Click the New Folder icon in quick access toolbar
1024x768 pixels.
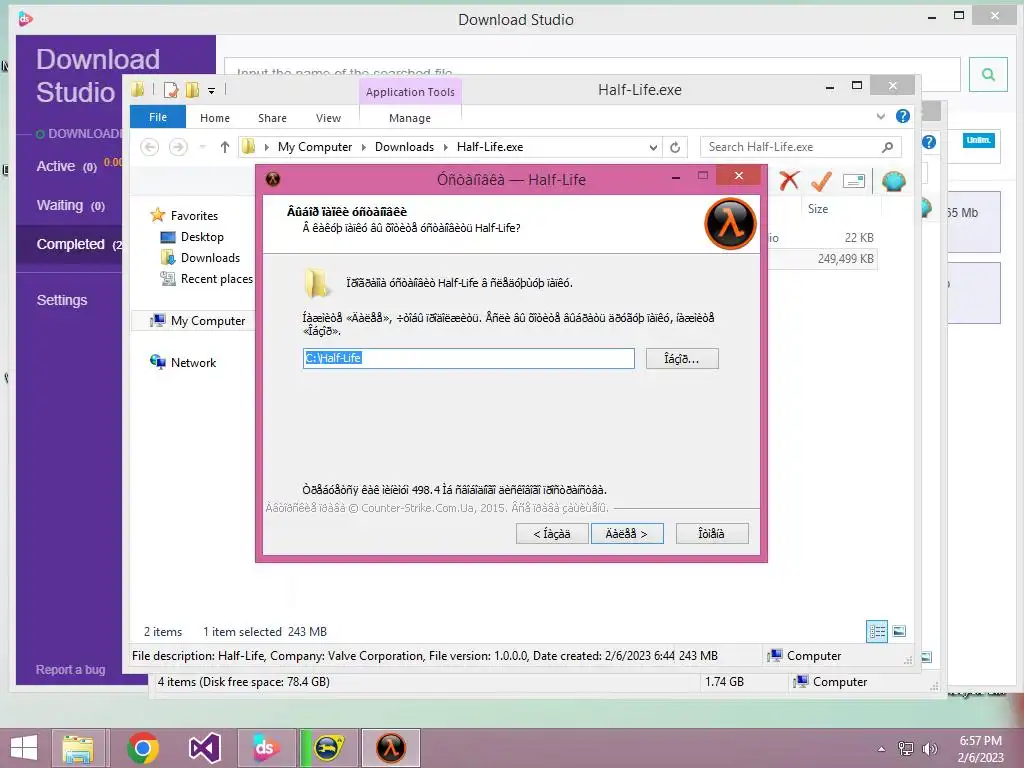[x=192, y=89]
